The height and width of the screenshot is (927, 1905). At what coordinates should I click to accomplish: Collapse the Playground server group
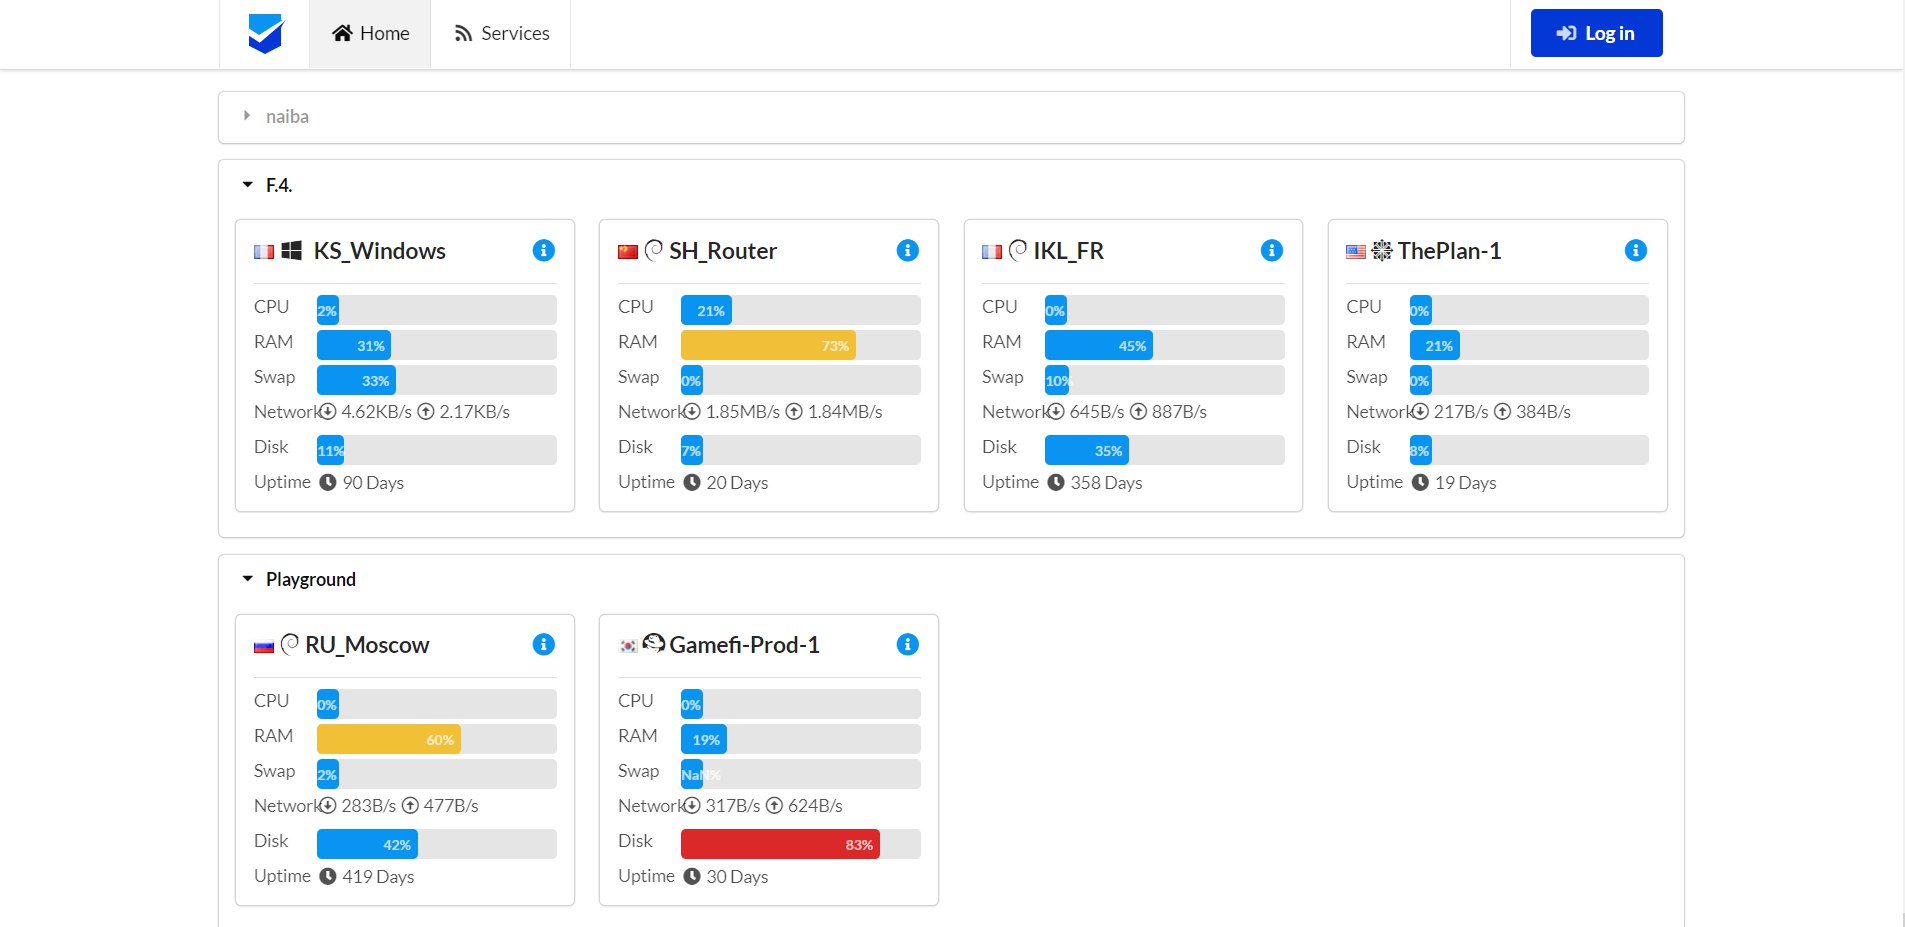(x=248, y=579)
